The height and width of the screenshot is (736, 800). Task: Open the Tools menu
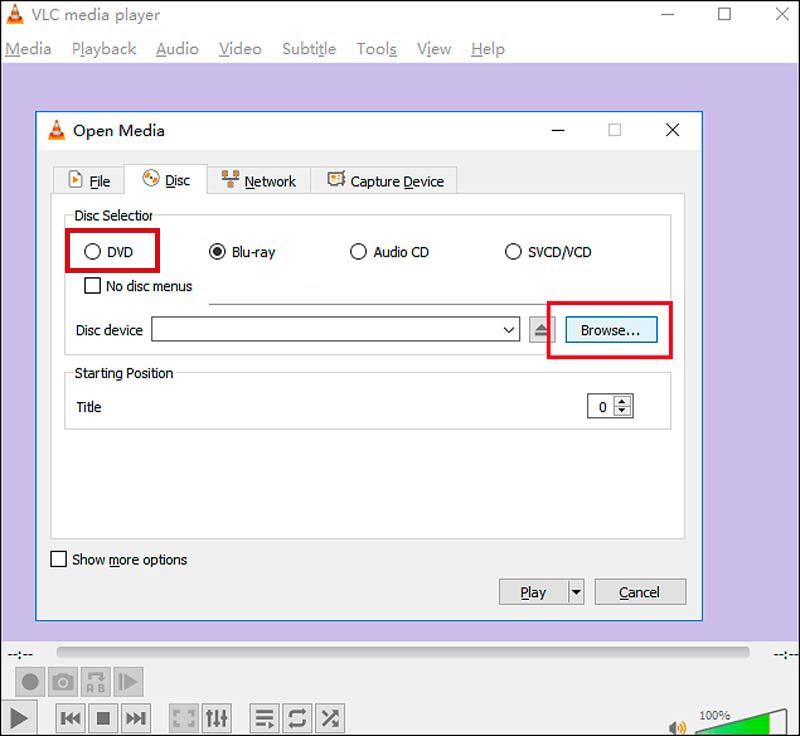point(376,48)
